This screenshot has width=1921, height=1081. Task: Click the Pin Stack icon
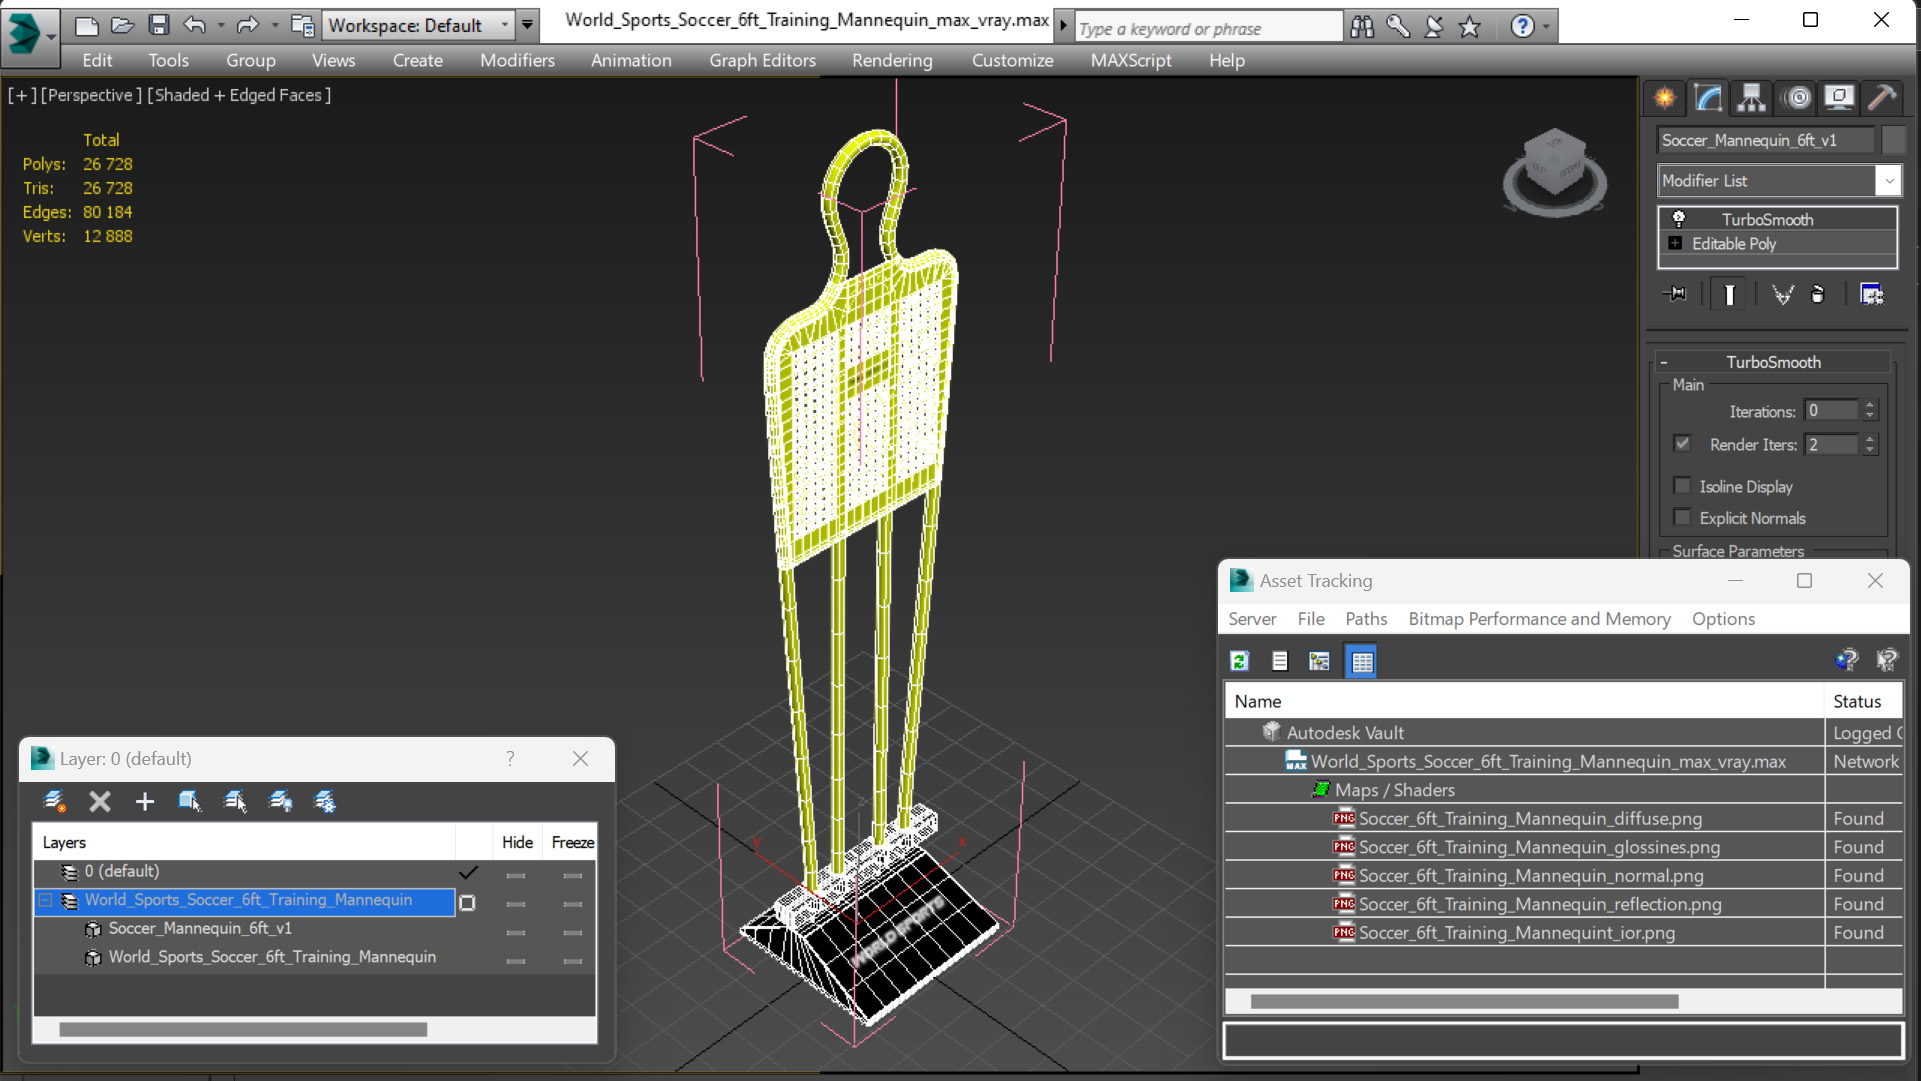click(x=1675, y=294)
